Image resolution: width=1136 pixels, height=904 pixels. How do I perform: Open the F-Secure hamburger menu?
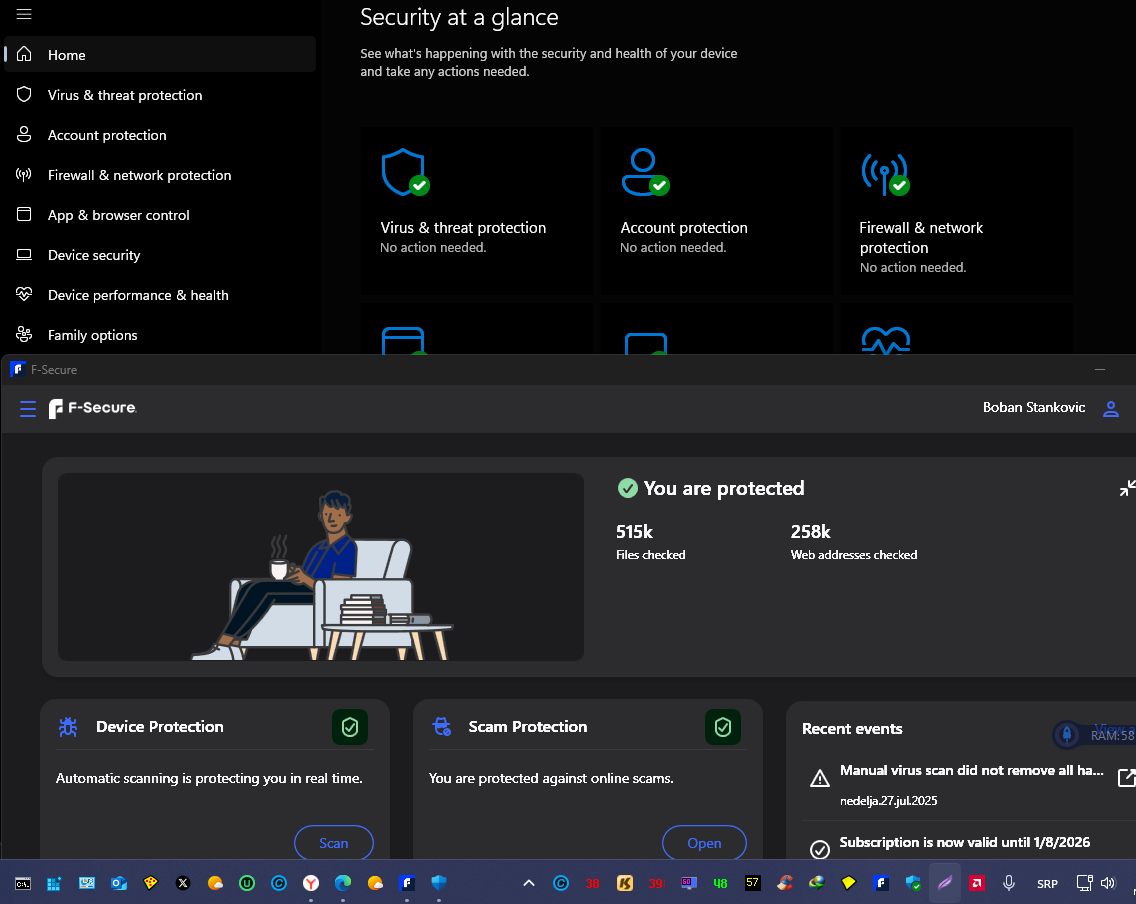(x=28, y=409)
